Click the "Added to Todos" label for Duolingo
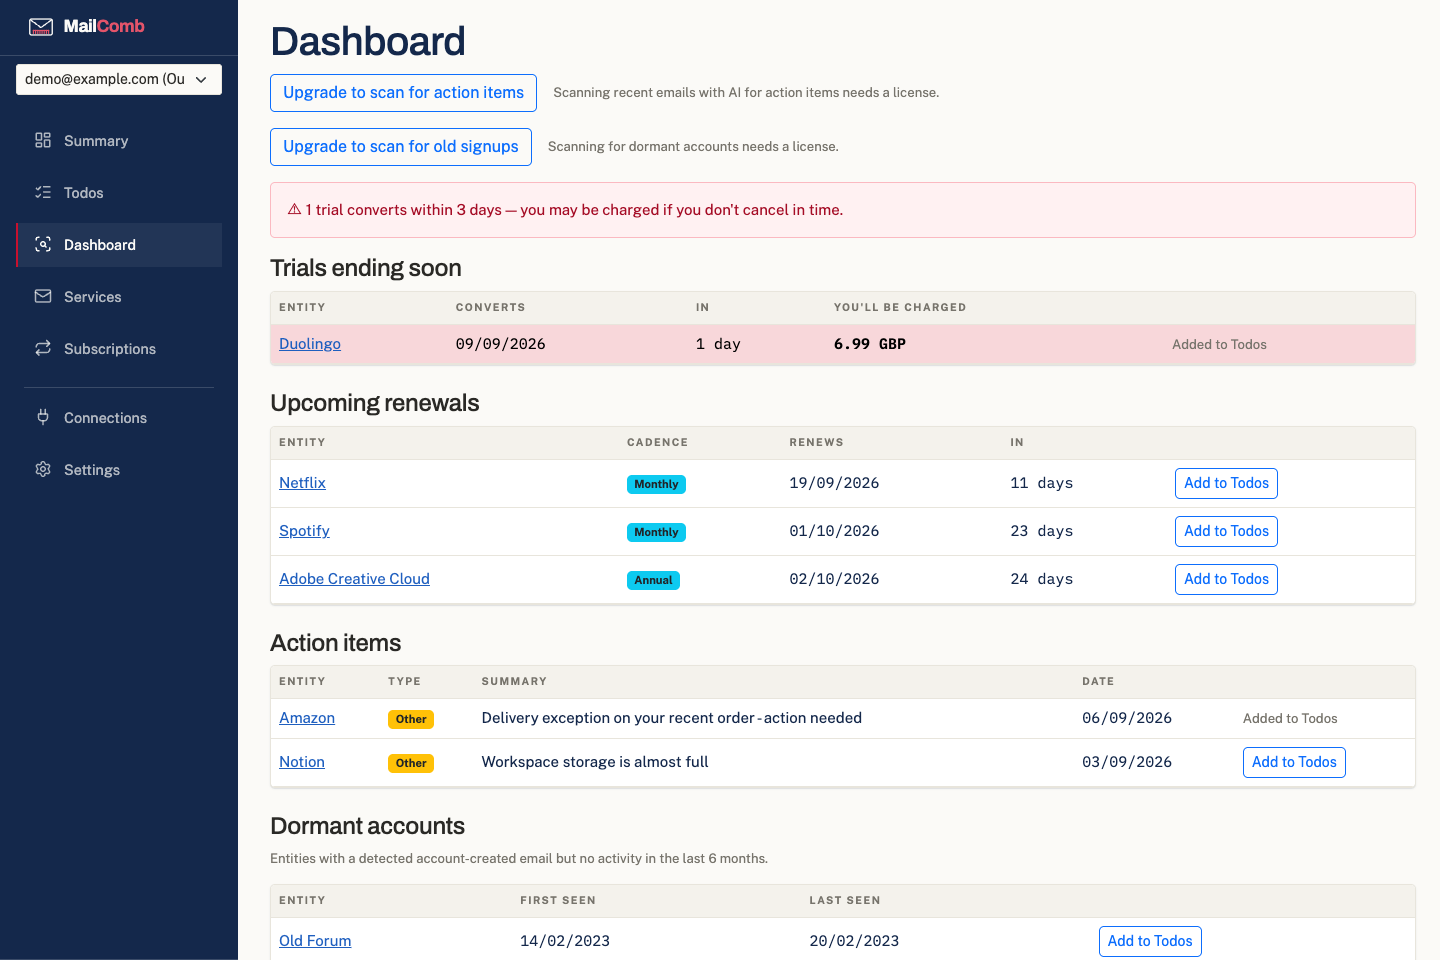 click(x=1219, y=345)
